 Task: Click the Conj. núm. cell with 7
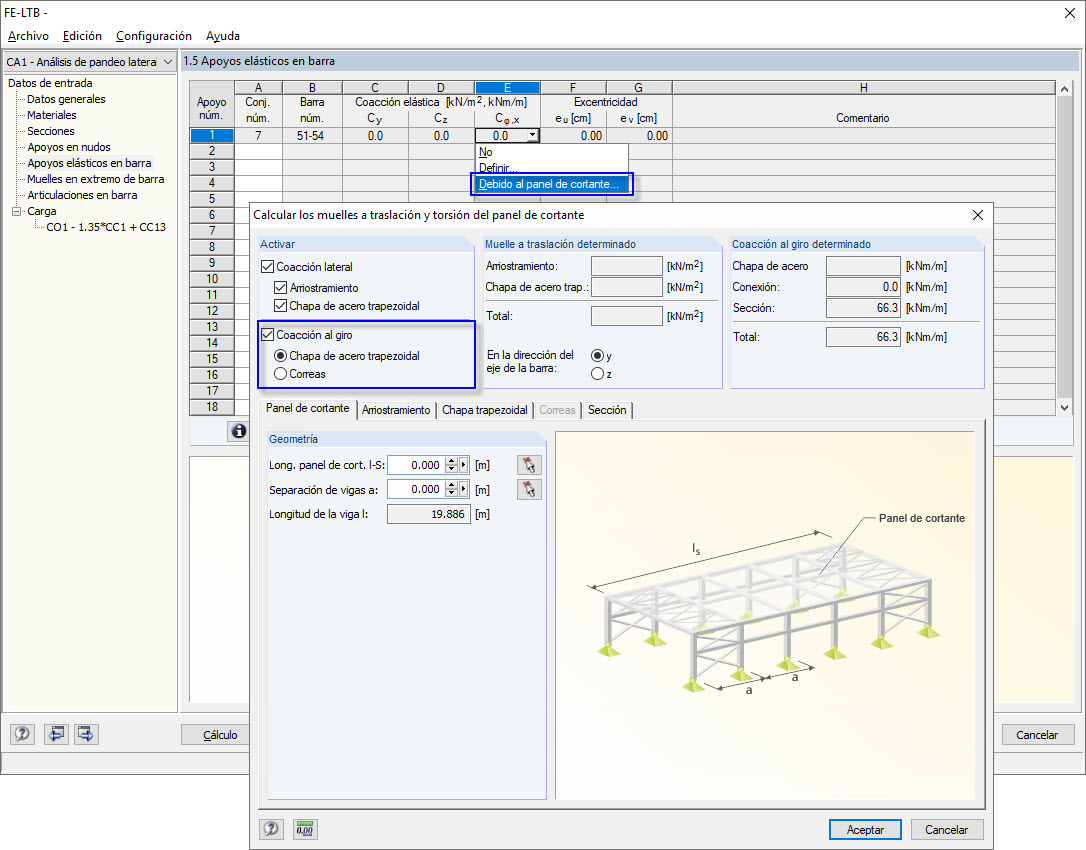click(x=258, y=136)
